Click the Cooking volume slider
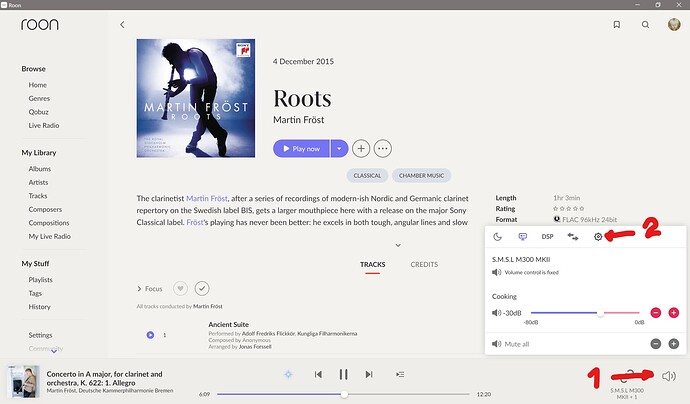The image size is (690, 404). click(x=585, y=313)
